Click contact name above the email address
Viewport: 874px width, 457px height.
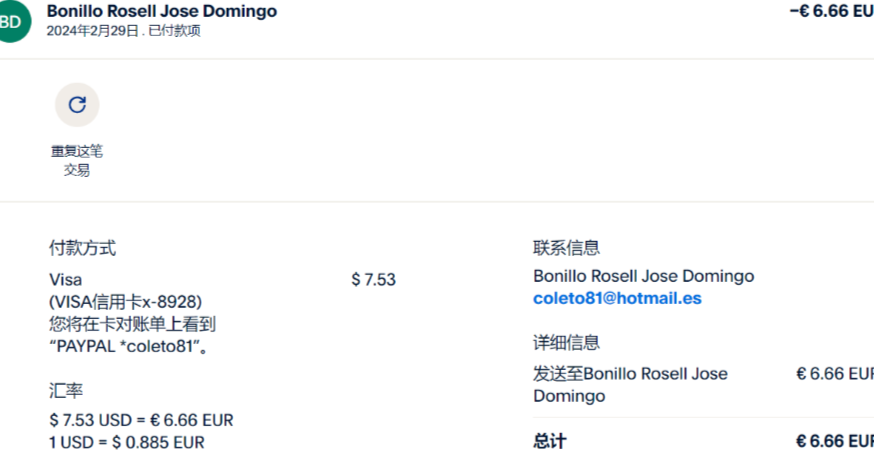[x=643, y=276]
